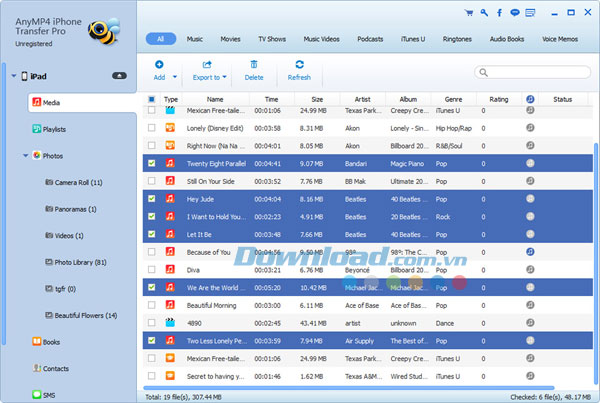Click into the search input field
Viewport: 600px width, 403px height.
point(533,72)
